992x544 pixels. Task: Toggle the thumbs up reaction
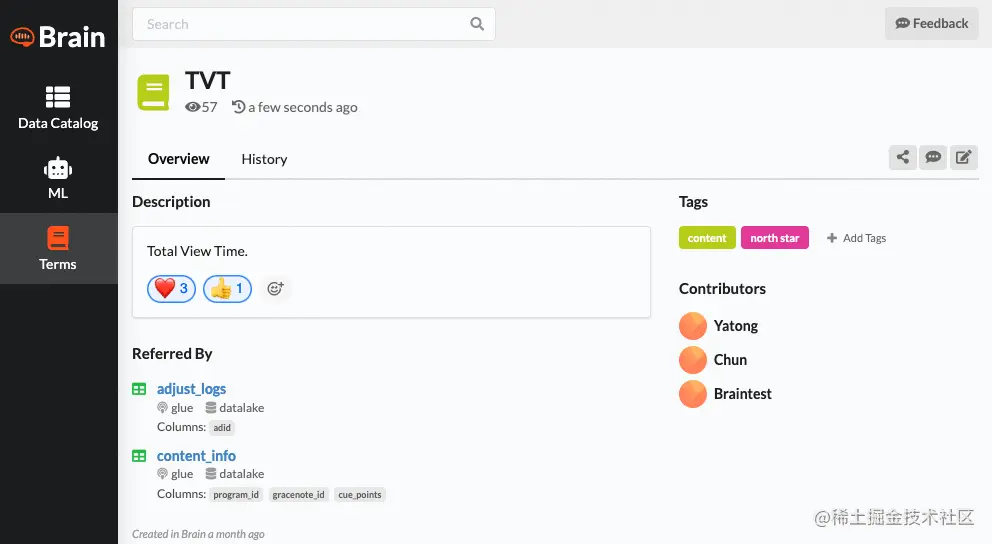(227, 289)
